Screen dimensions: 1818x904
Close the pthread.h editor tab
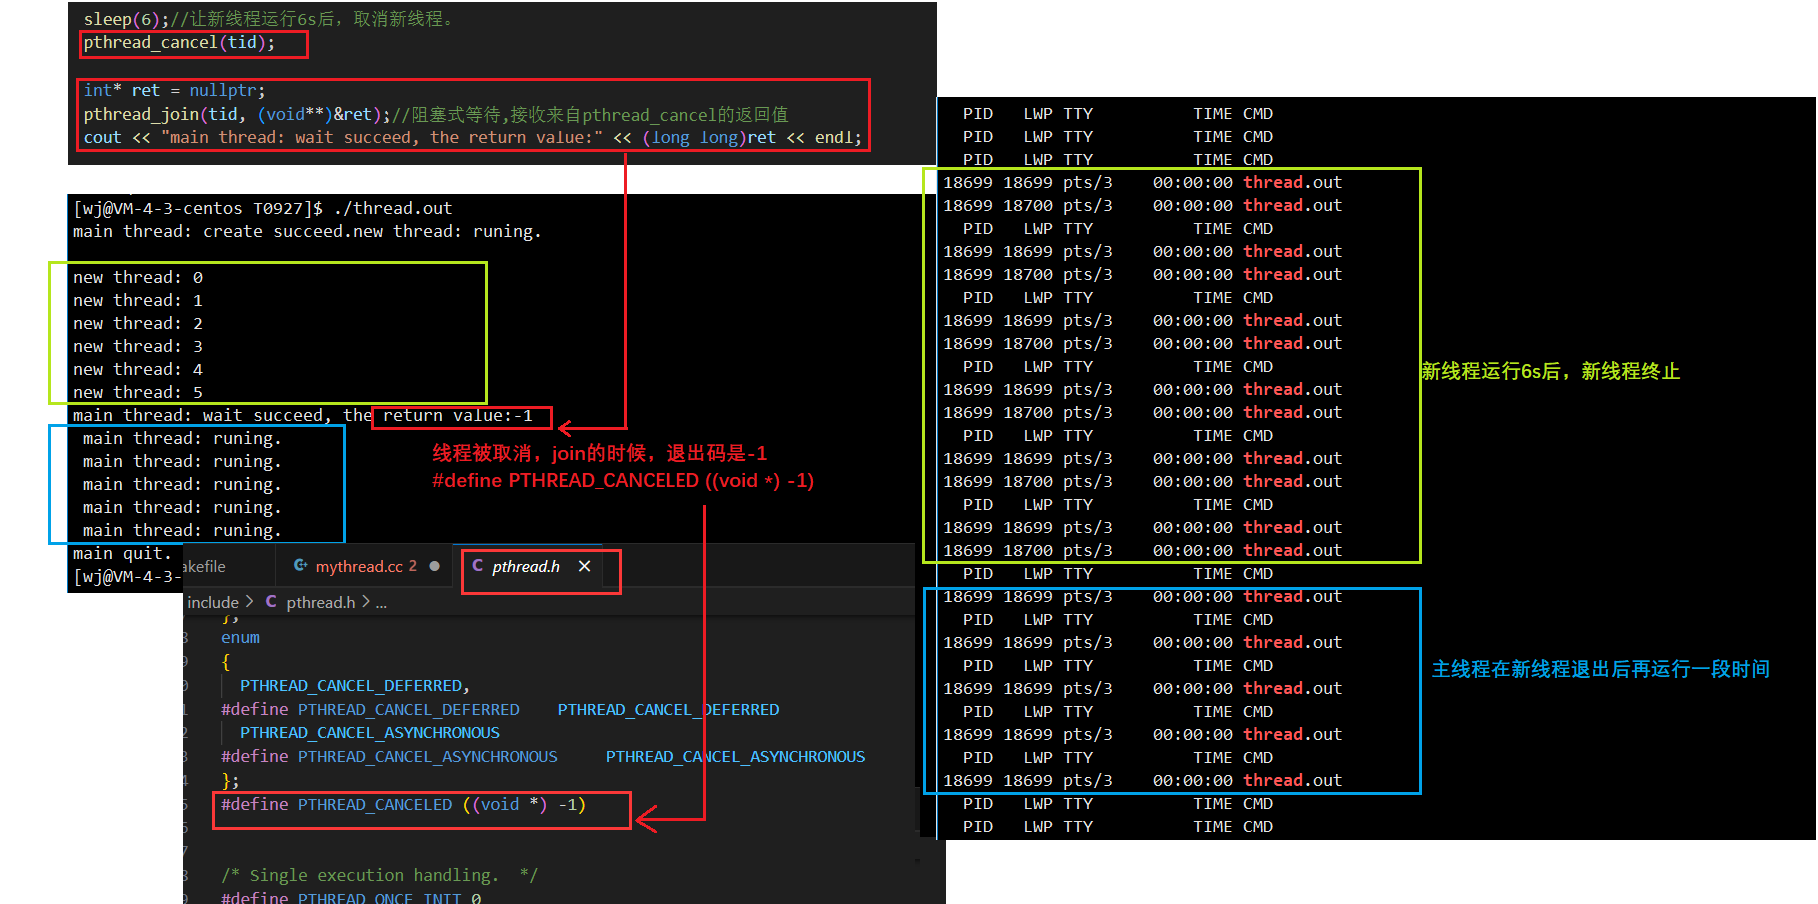pos(584,566)
